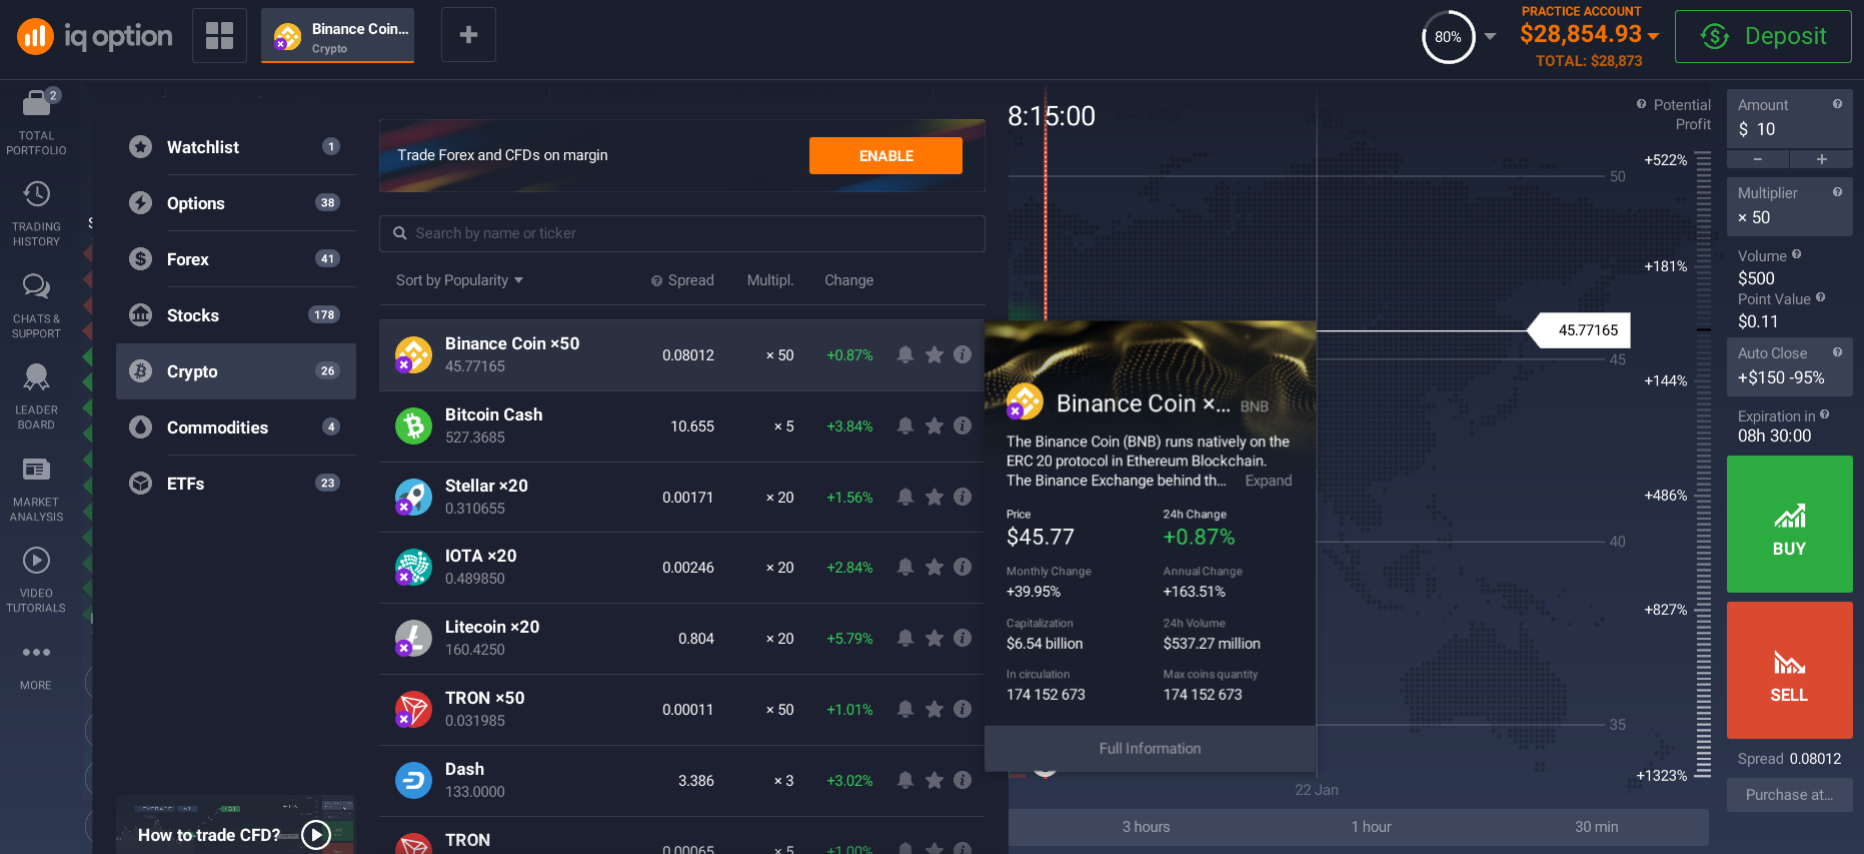Viewport: 1864px width, 854px height.
Task: Set chart range to 30 min
Action: pos(1596,827)
